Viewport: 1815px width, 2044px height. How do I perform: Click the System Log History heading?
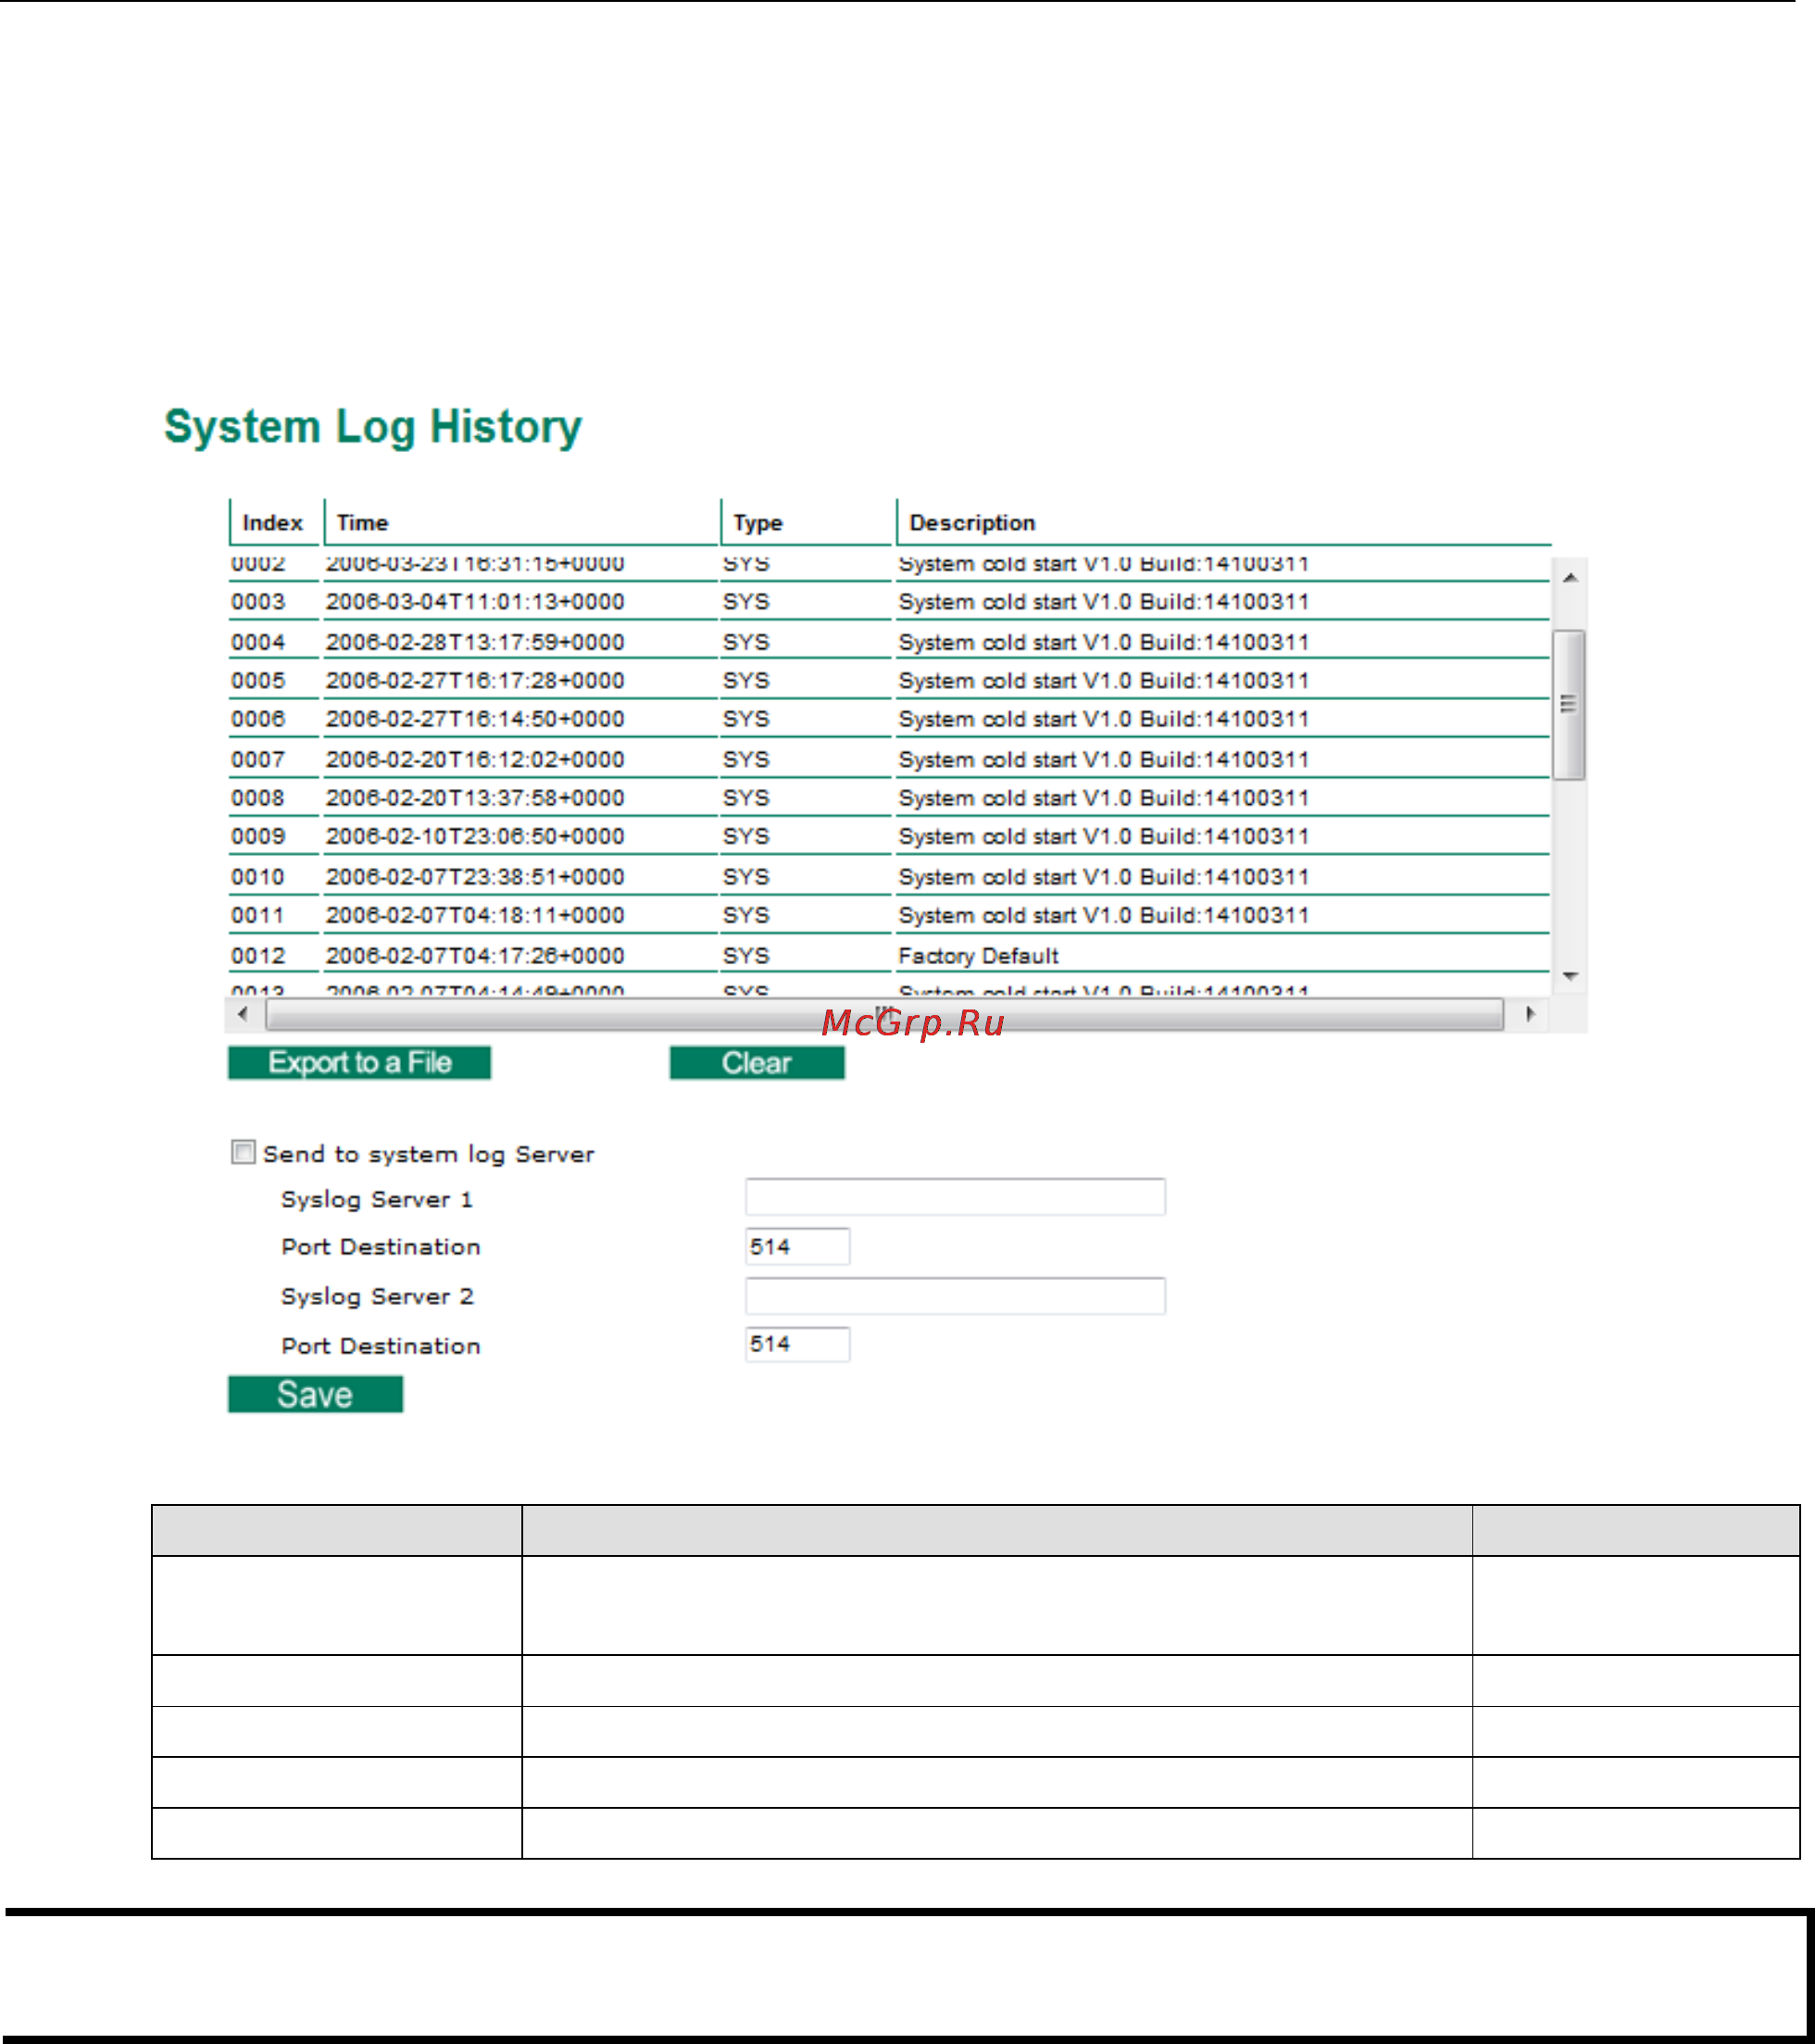[373, 427]
